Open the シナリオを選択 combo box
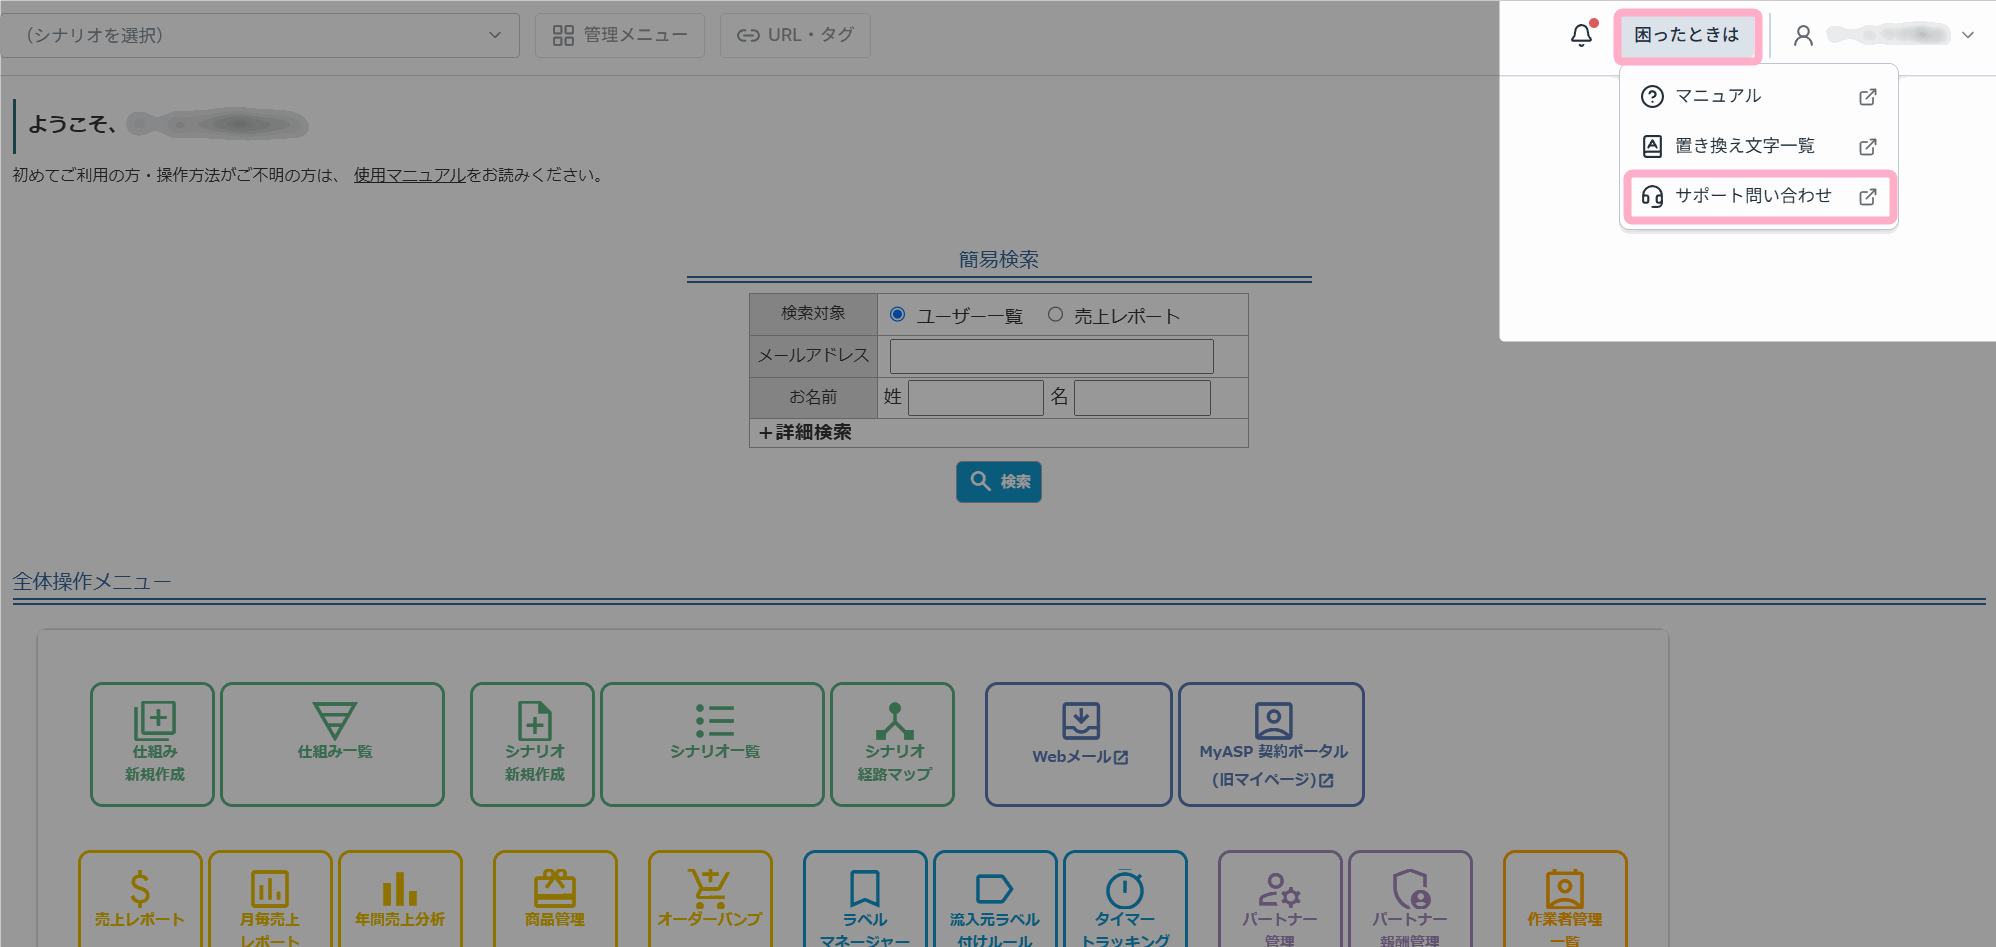The width and height of the screenshot is (1996, 947). pos(260,35)
